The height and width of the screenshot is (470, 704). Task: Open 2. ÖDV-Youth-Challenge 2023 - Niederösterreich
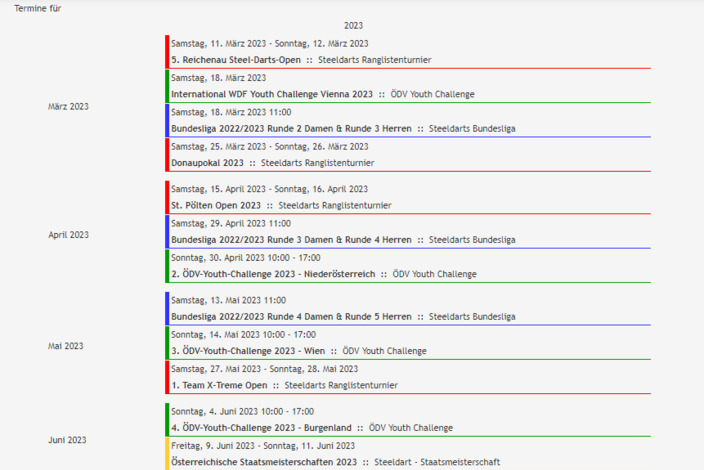pos(273,274)
